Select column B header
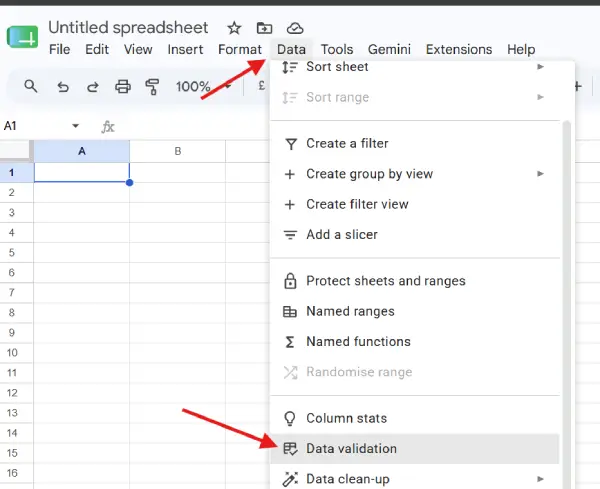The image size is (600, 489). click(178, 151)
